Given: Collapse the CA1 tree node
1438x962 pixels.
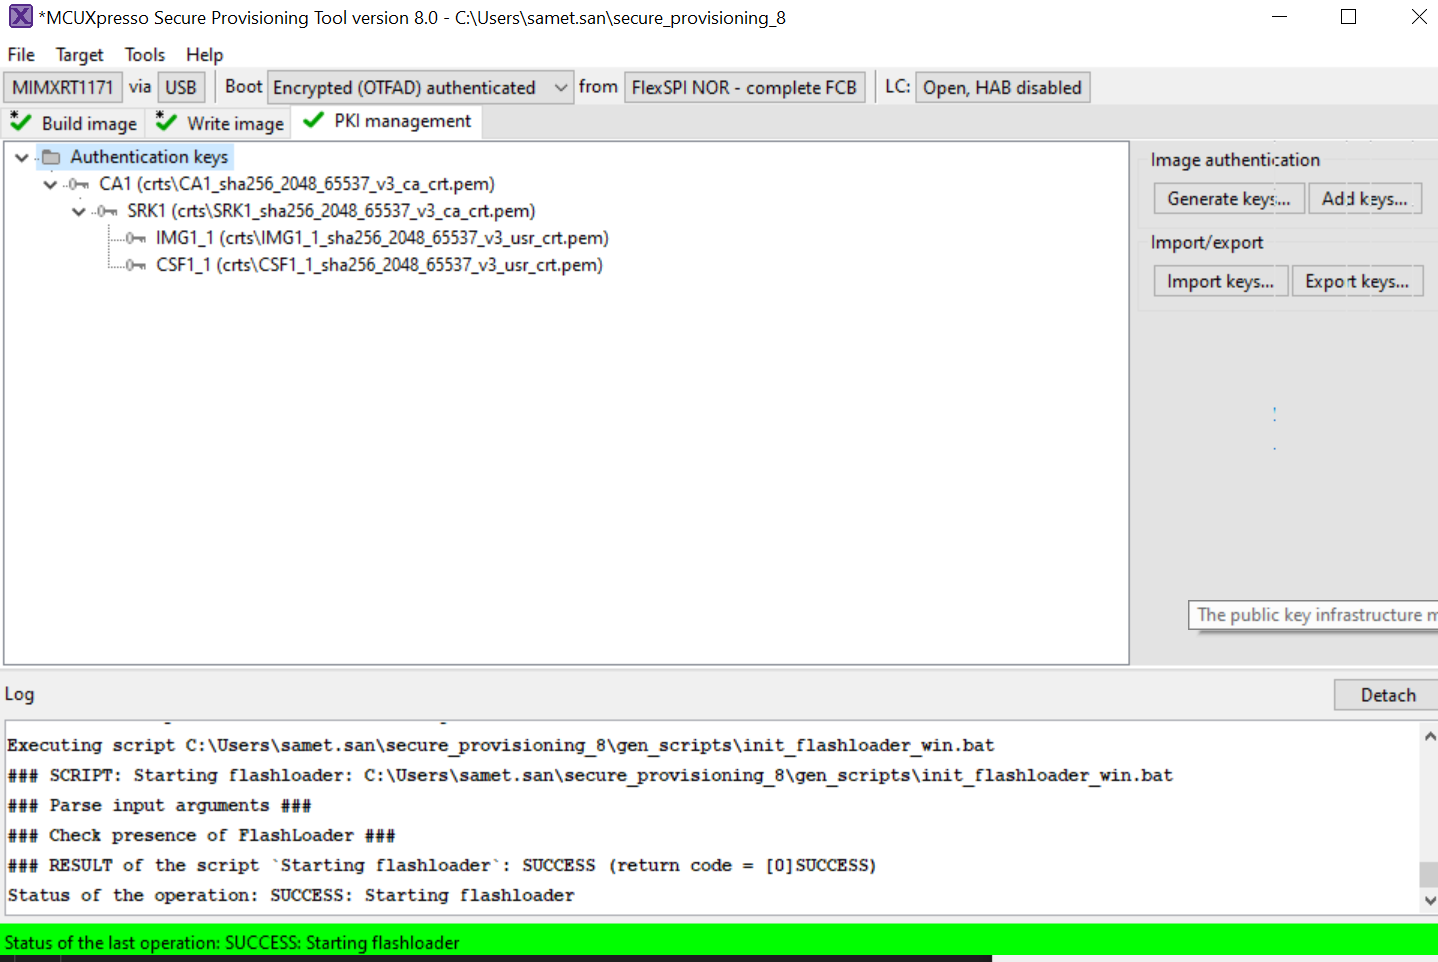Looking at the screenshot, I should [49, 184].
